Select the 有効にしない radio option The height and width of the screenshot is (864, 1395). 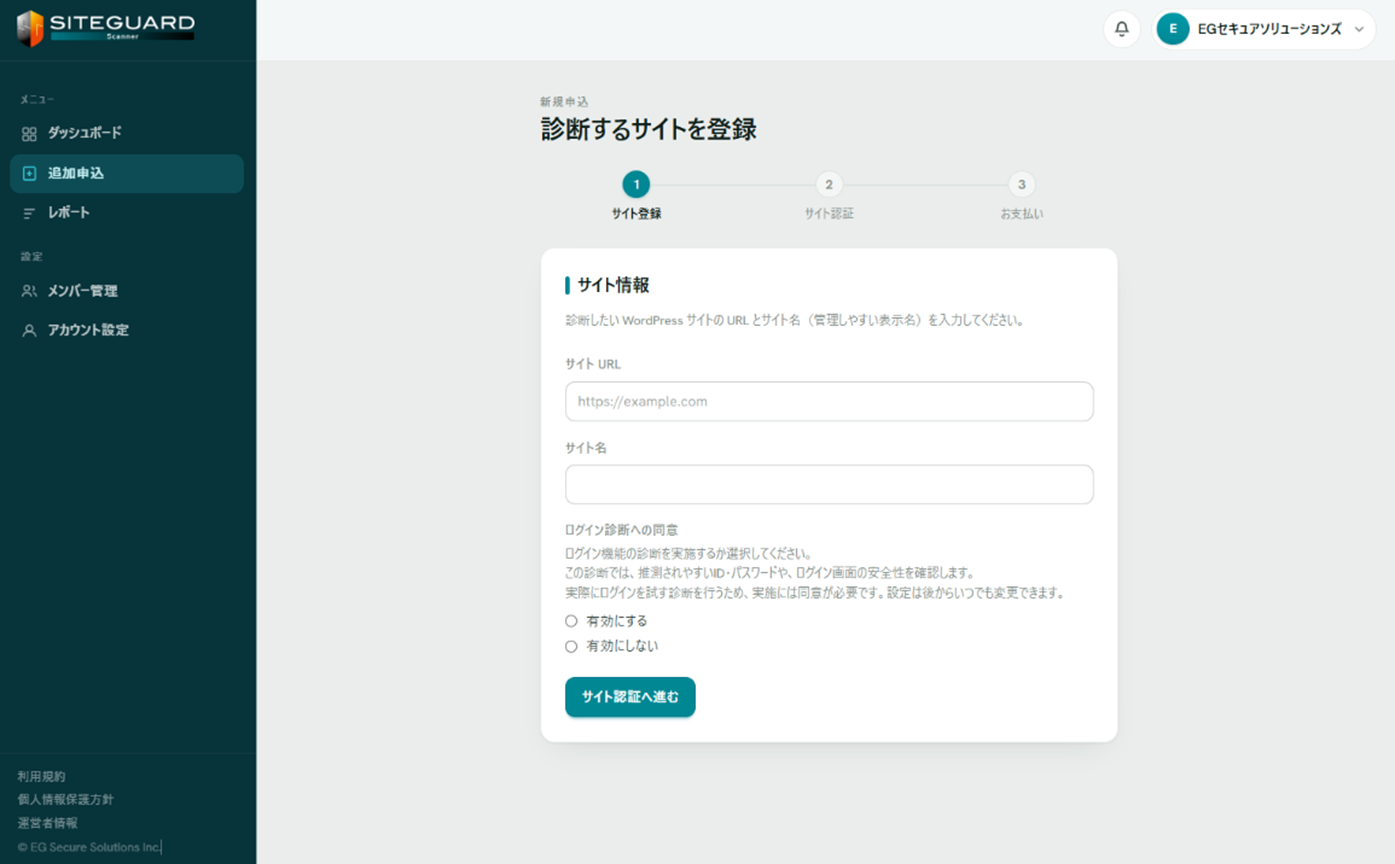(571, 646)
